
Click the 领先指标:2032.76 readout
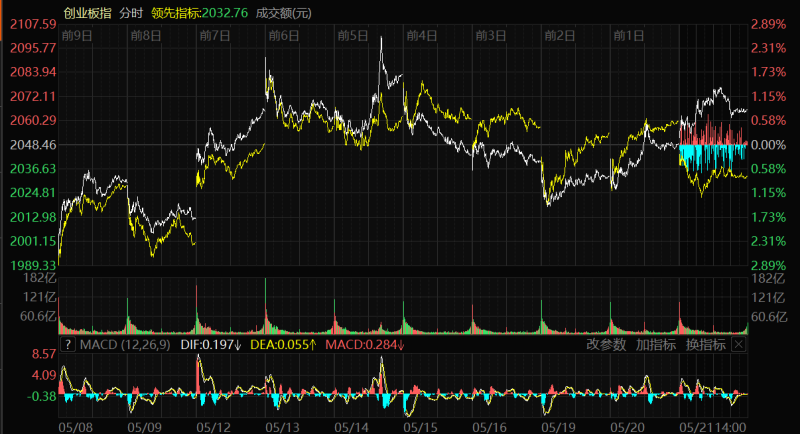199,13
